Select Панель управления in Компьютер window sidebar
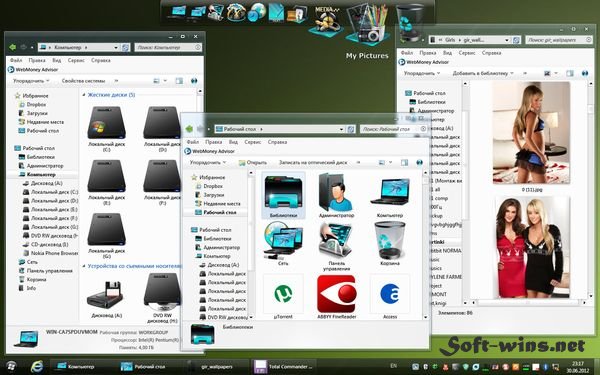Viewport: 600px width, 375px height. point(46,271)
